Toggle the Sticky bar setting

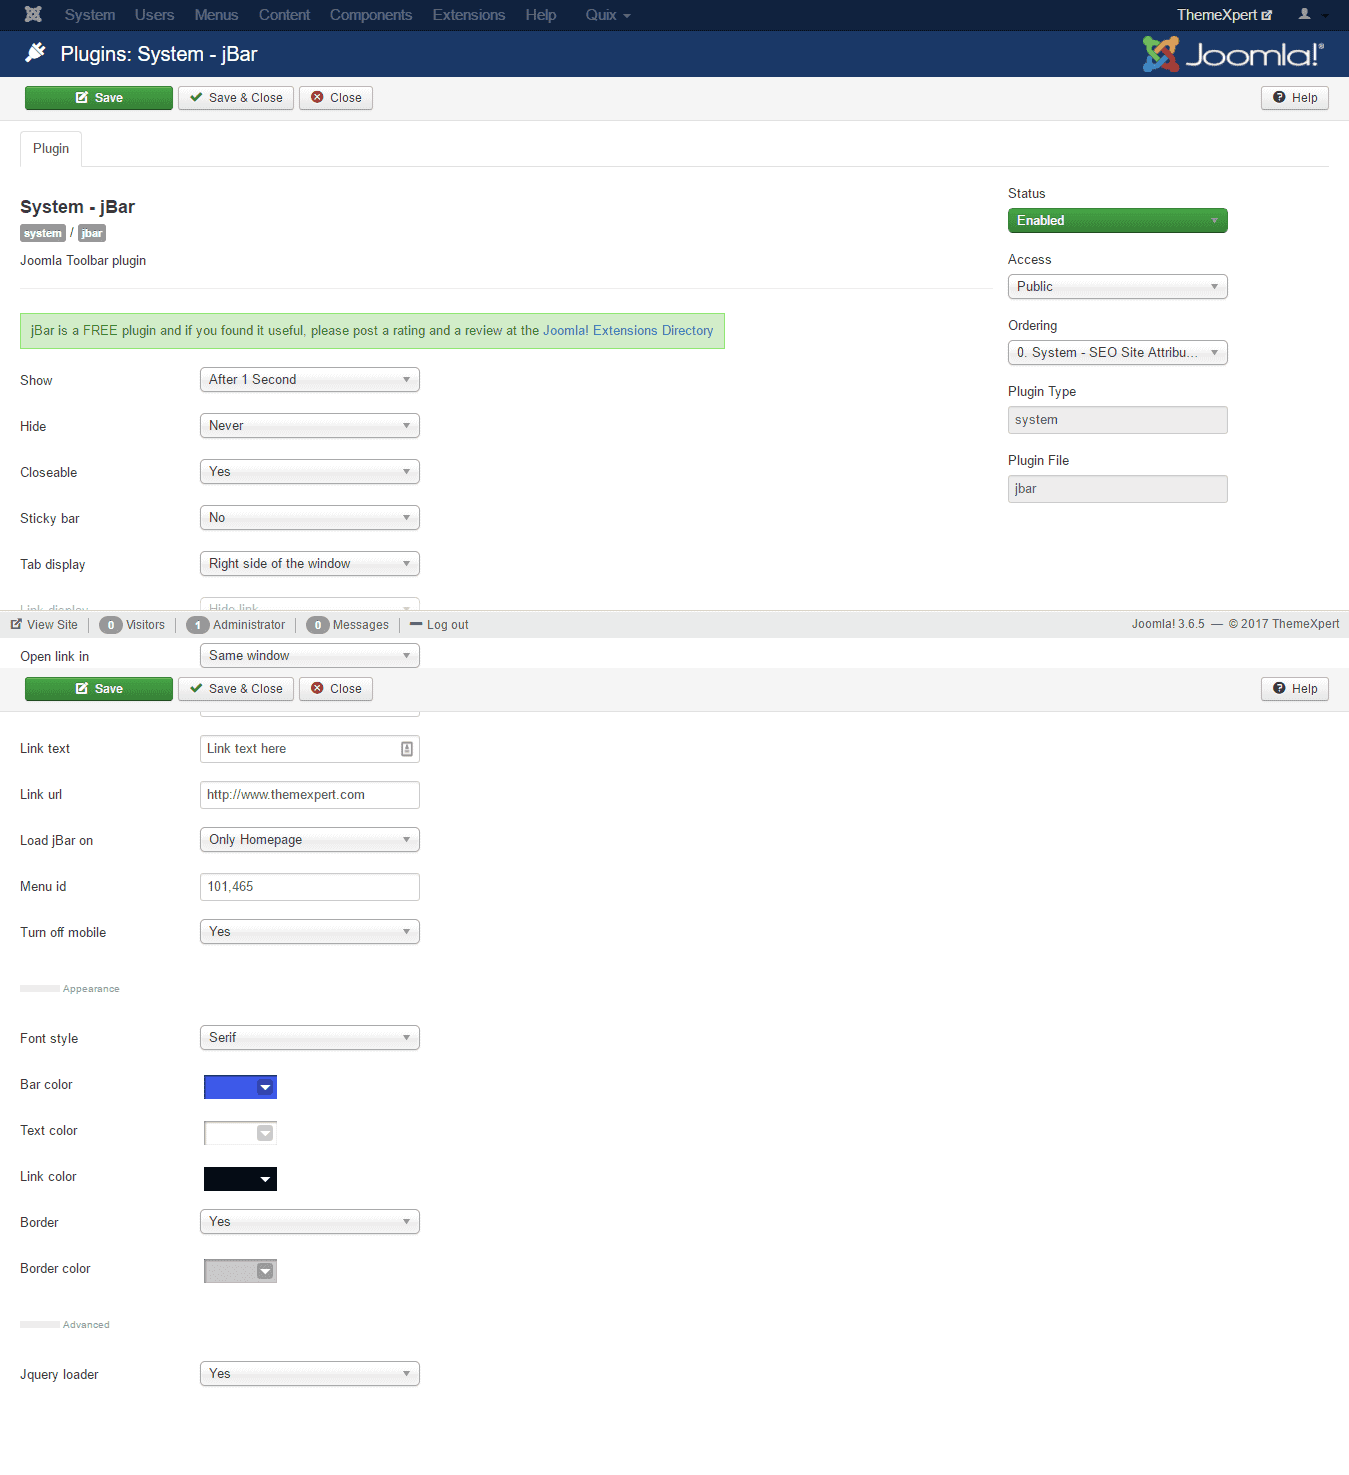click(309, 518)
